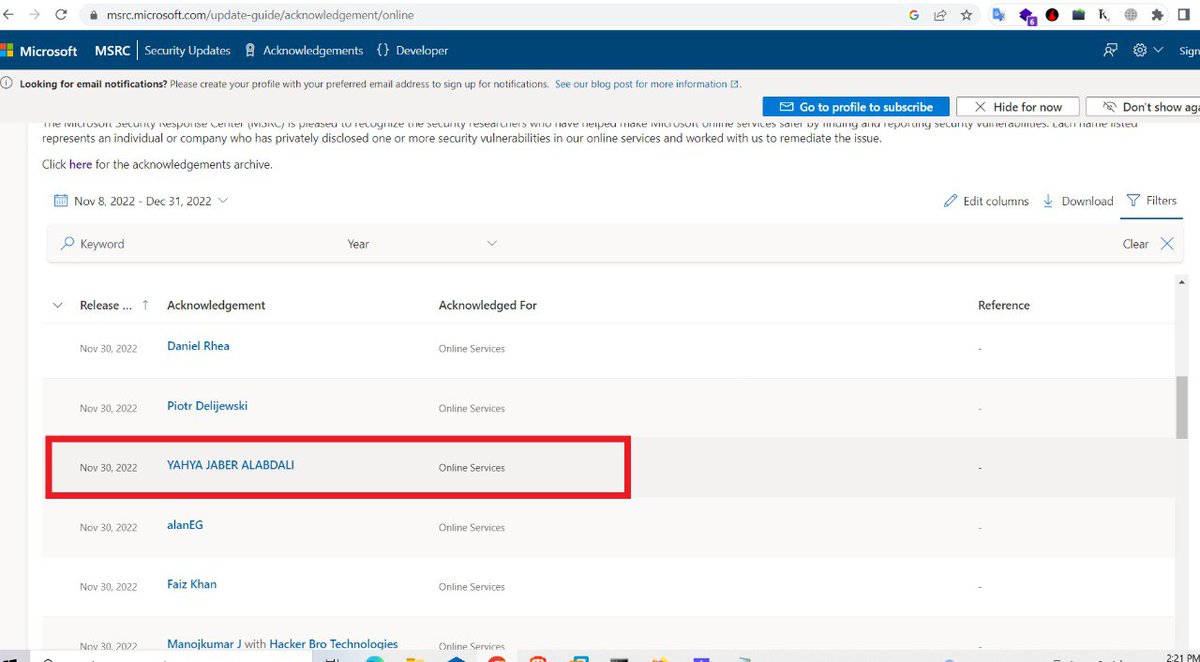Open the gray globe extension icon
Viewport: 1200px width, 662px height.
1131,15
